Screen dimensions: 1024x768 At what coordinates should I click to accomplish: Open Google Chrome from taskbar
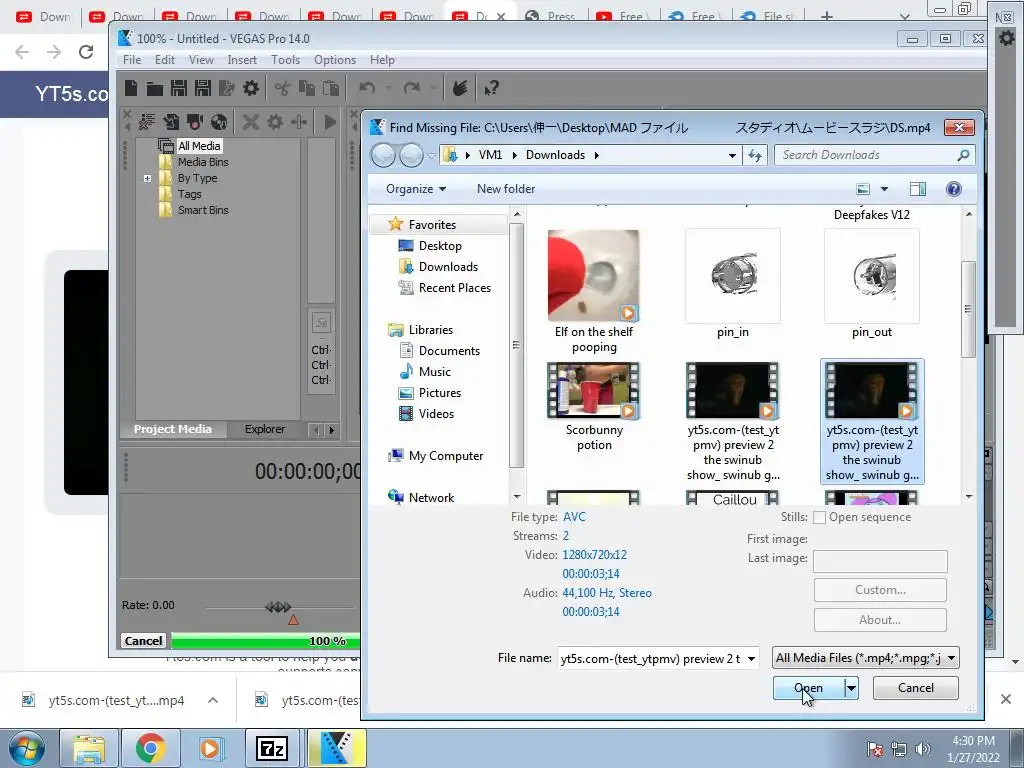150,748
